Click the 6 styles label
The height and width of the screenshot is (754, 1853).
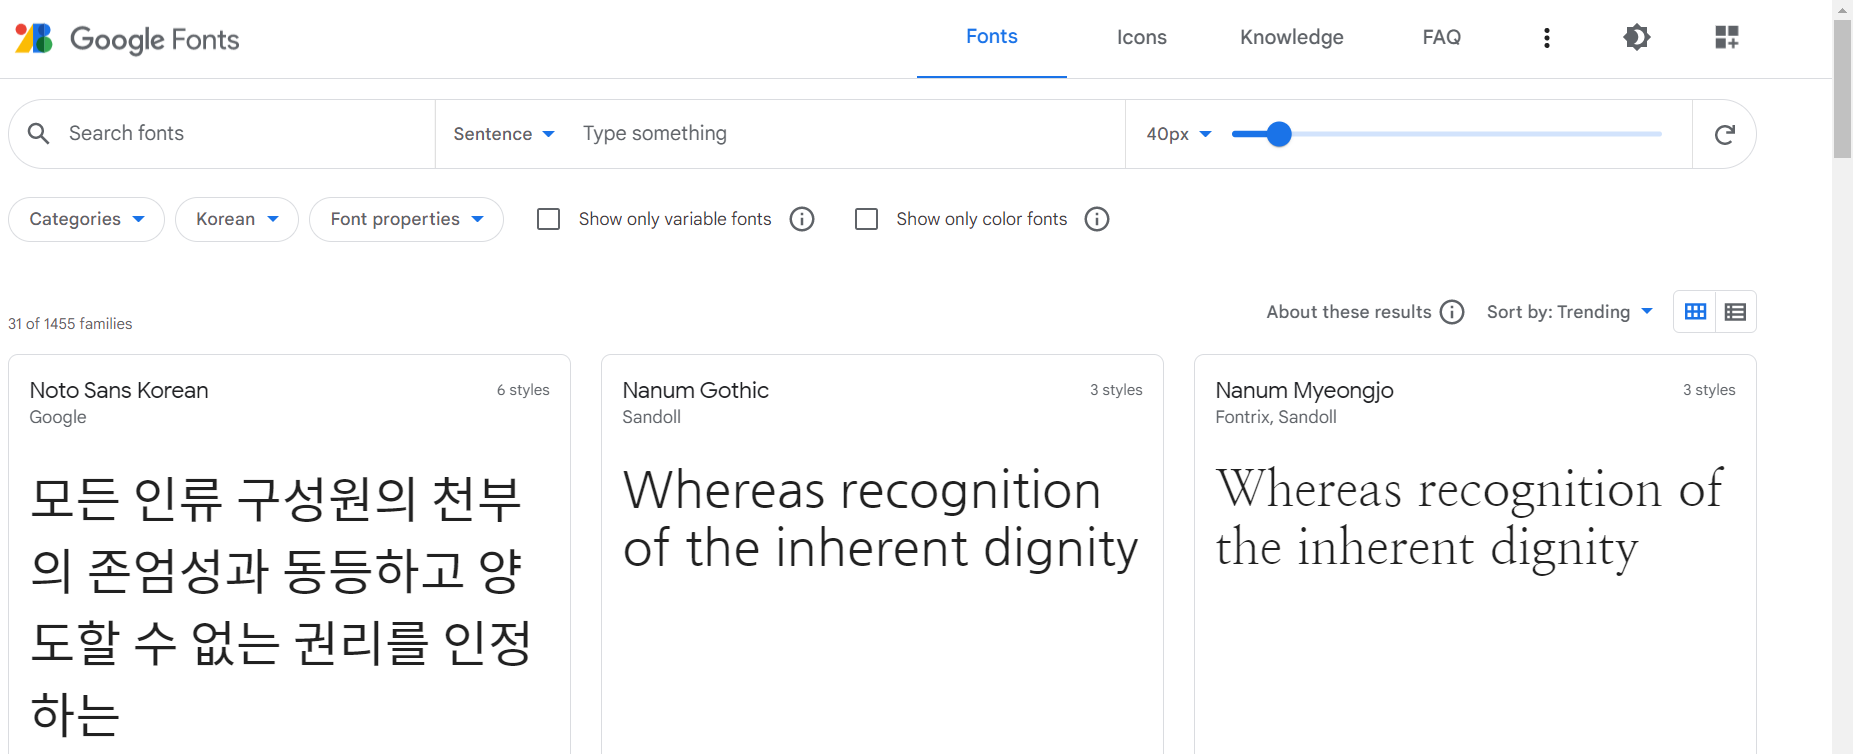(x=523, y=390)
